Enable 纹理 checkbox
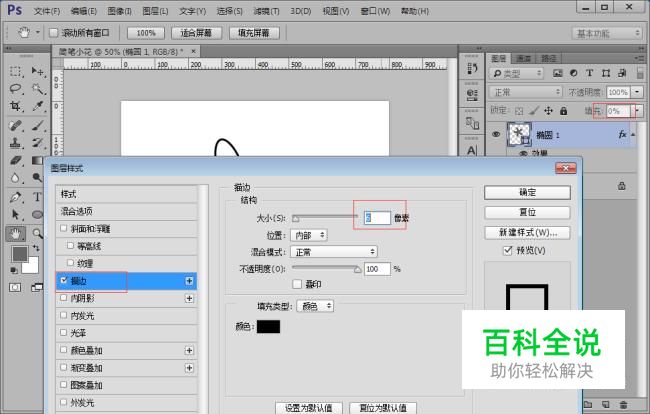Viewport: 650px width, 414px height. click(x=70, y=263)
